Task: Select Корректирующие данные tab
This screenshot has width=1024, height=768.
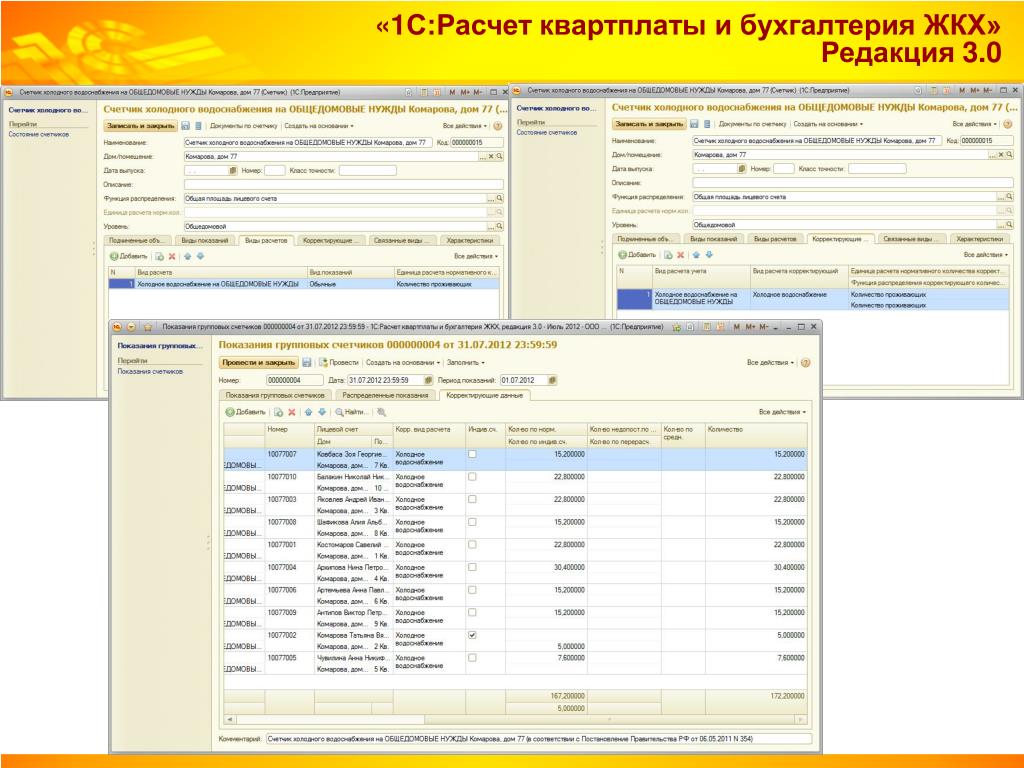Action: pos(485,395)
